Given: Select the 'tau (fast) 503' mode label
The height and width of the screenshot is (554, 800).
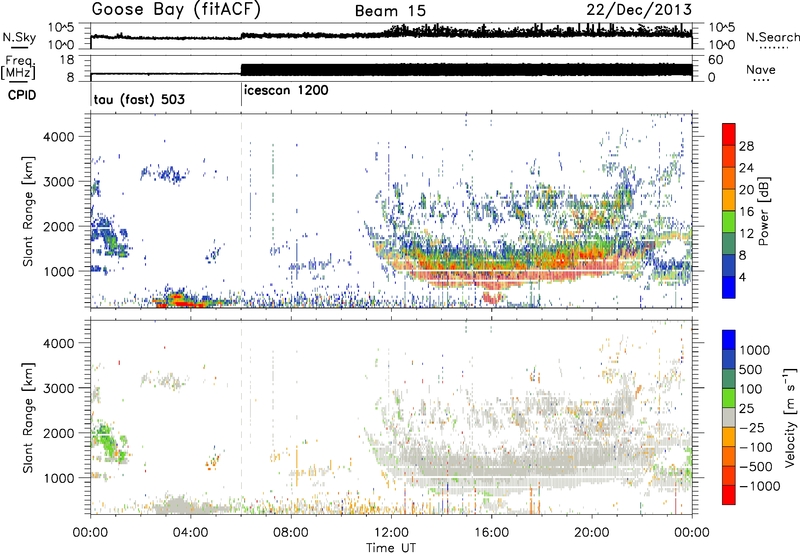Looking at the screenshot, I should [x=139, y=99].
